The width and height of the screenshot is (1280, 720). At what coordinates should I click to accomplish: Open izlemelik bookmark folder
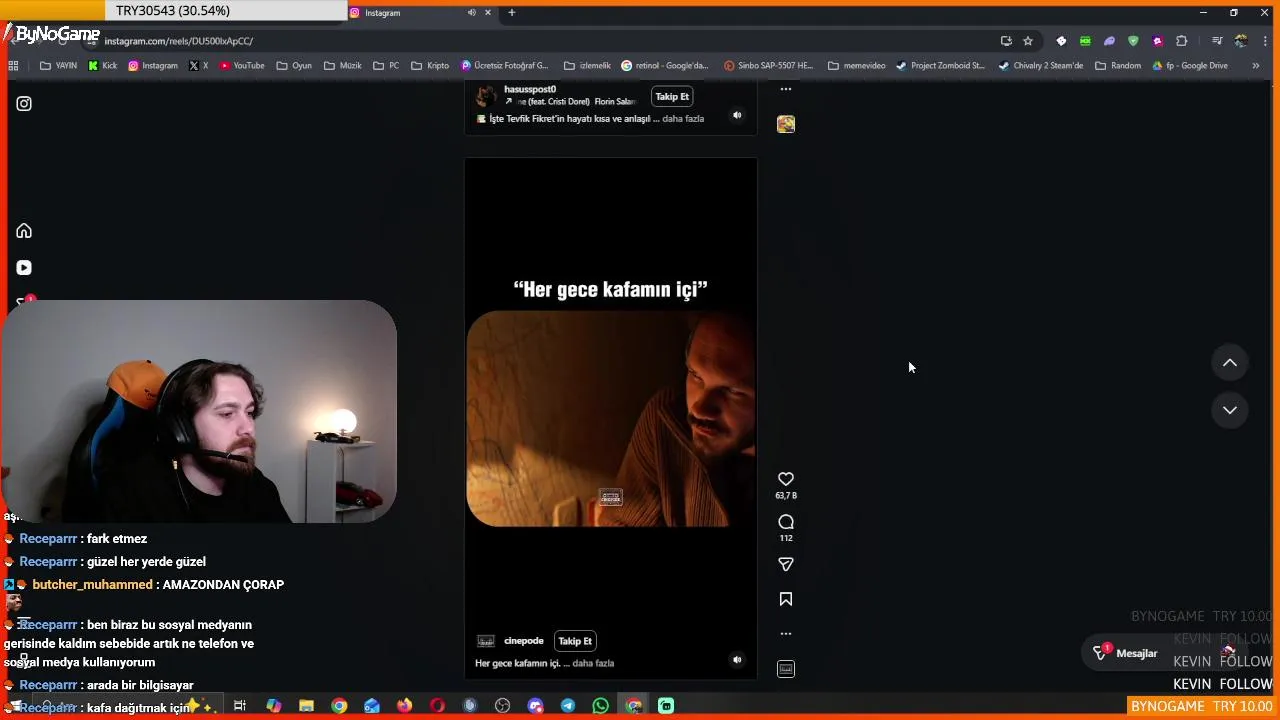click(587, 66)
